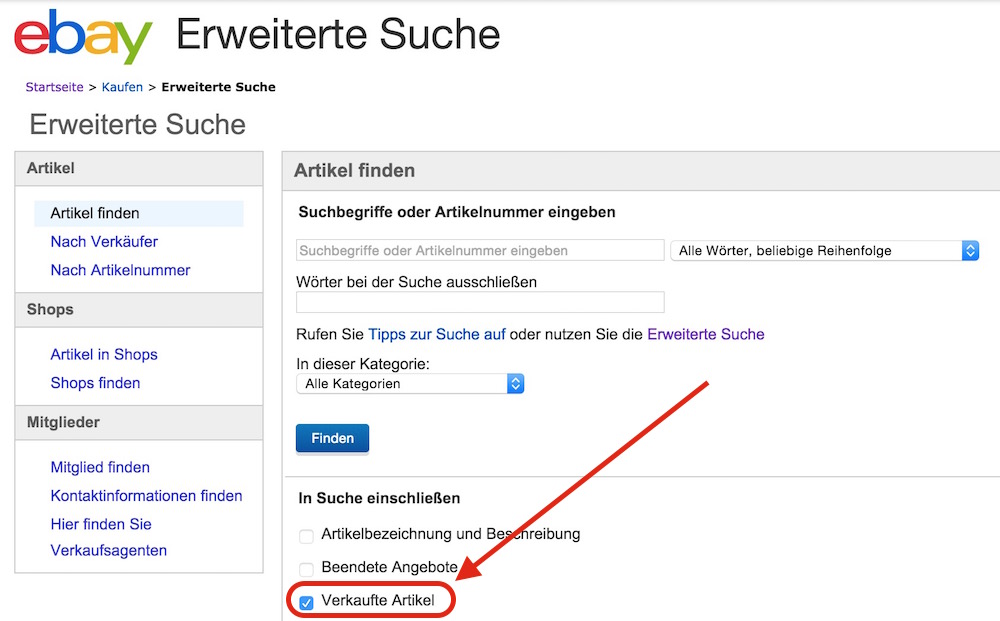
Task: Click the bold Erweiterte Suche breadcrumb text
Action: click(218, 87)
